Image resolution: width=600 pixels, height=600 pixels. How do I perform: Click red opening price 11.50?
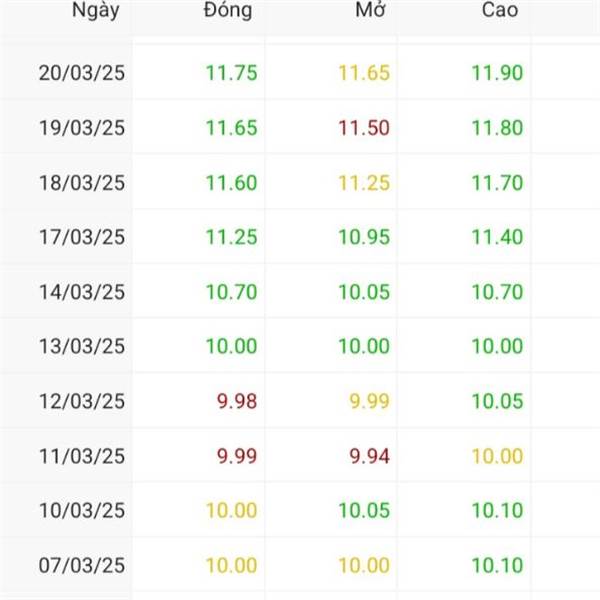coord(364,128)
